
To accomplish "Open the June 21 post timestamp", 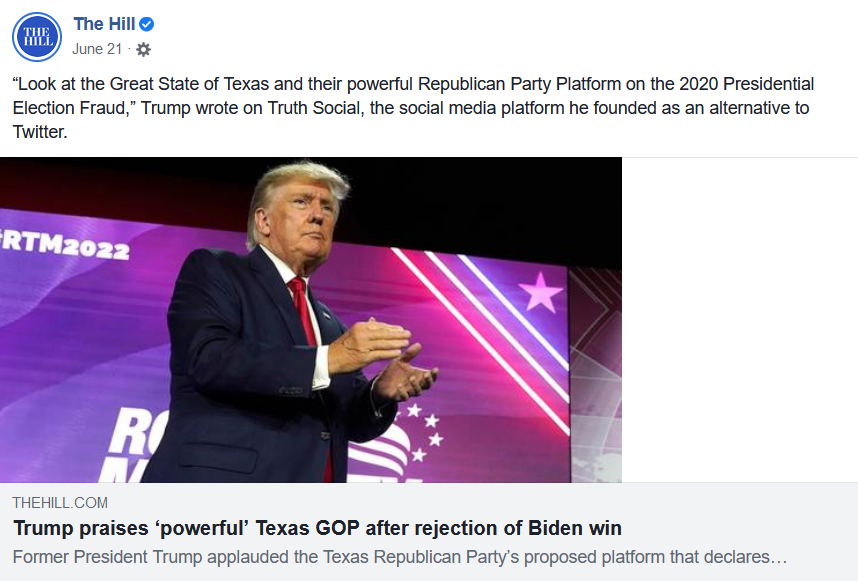I will coord(97,49).
